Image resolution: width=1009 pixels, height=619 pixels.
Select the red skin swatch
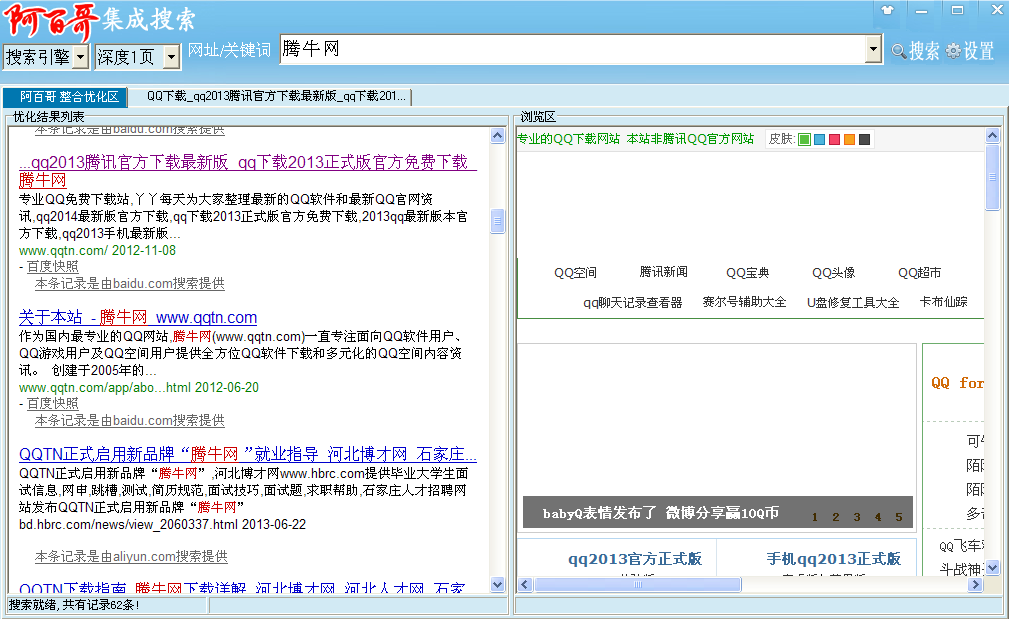pos(835,140)
